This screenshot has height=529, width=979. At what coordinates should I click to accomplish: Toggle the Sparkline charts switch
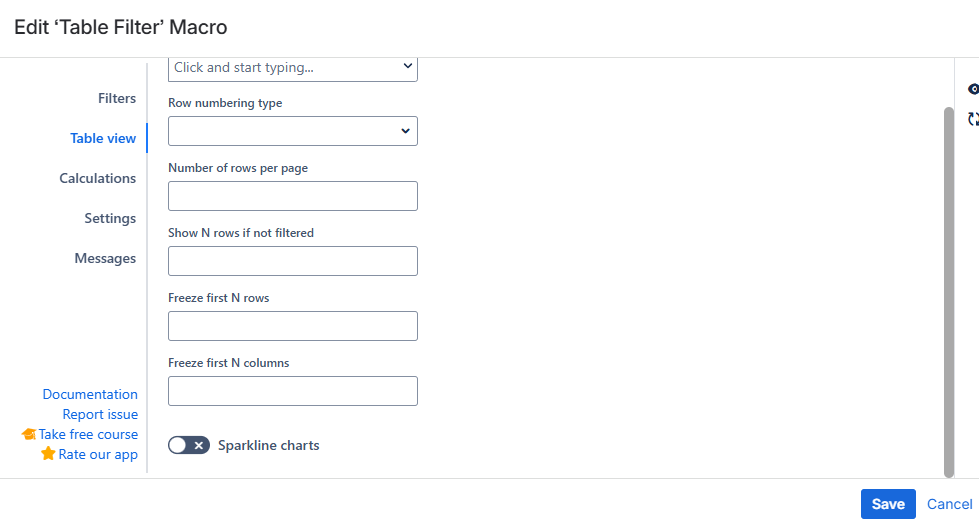coord(189,445)
